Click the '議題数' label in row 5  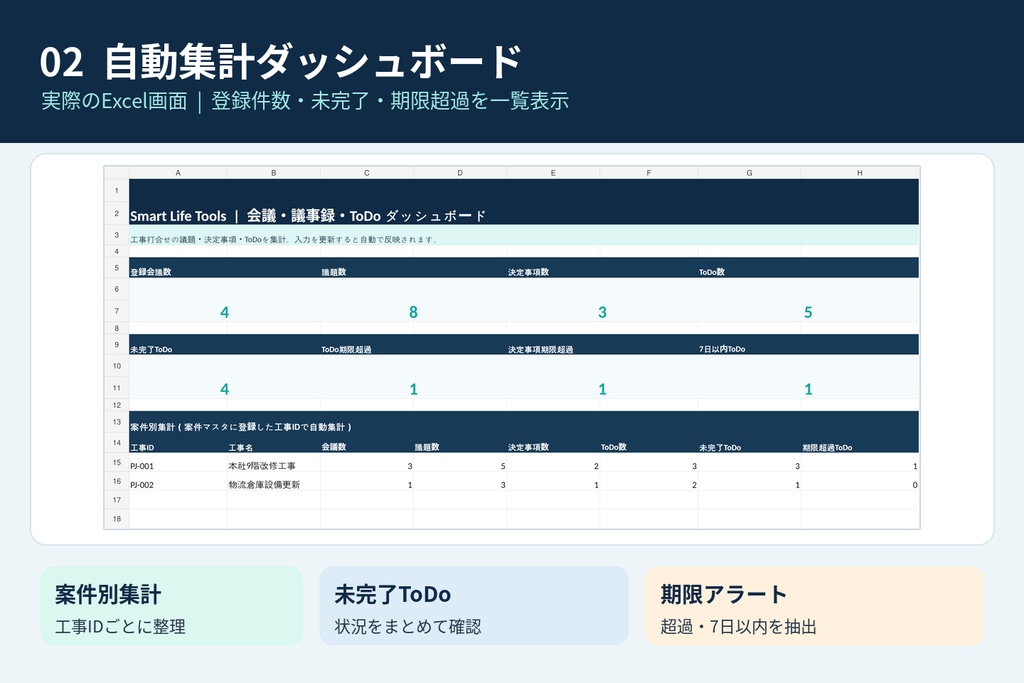pyautogui.click(x=333, y=272)
